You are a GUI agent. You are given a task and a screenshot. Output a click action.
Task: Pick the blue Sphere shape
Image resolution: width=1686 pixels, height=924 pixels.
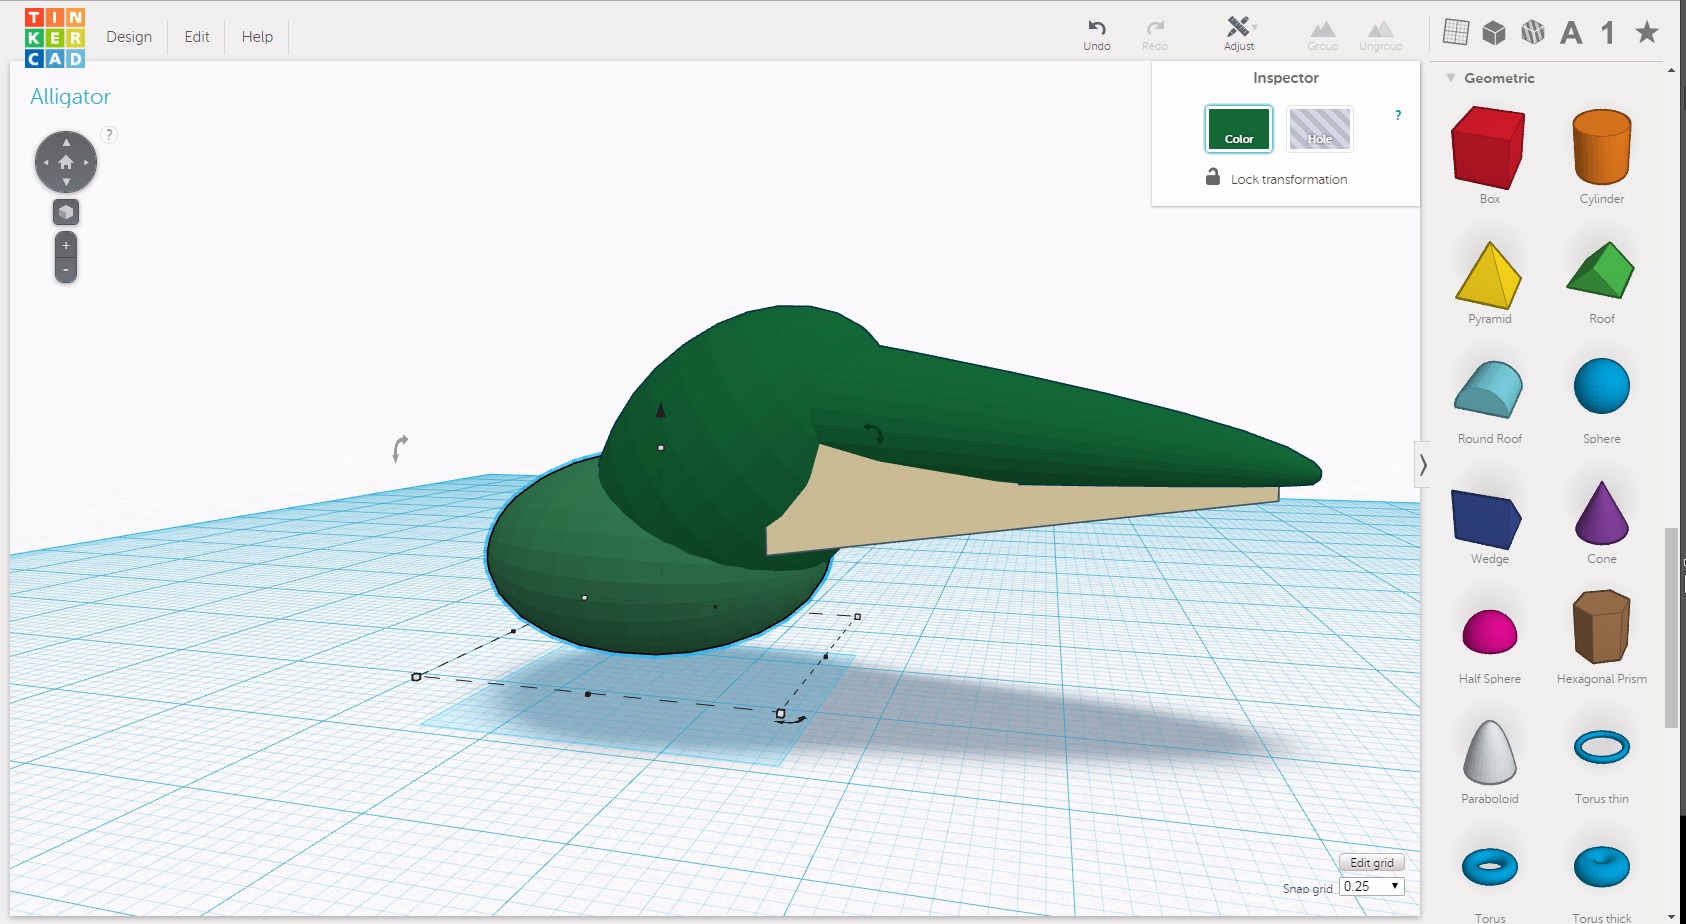1602,386
